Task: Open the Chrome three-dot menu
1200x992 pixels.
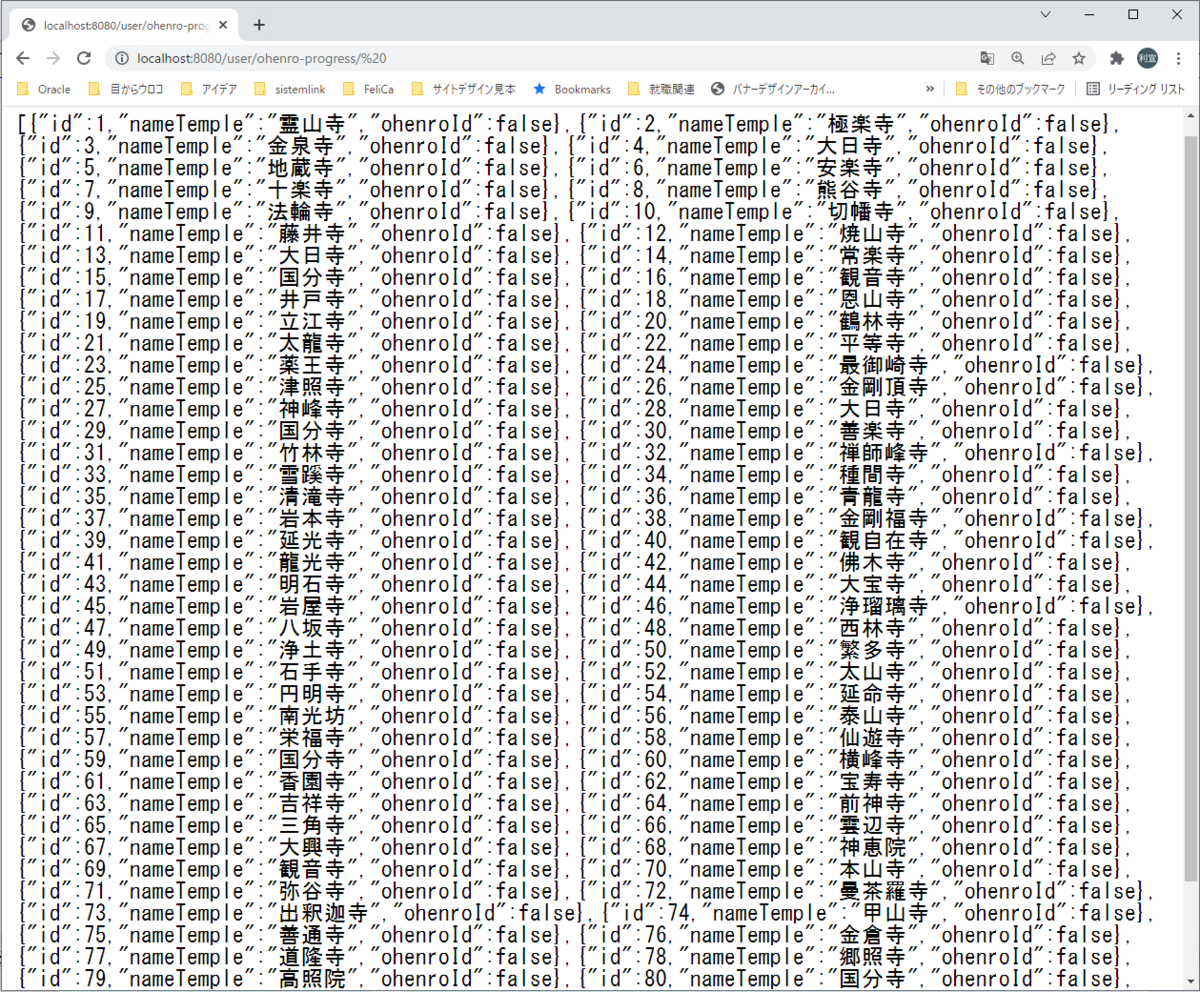Action: 1180,59
